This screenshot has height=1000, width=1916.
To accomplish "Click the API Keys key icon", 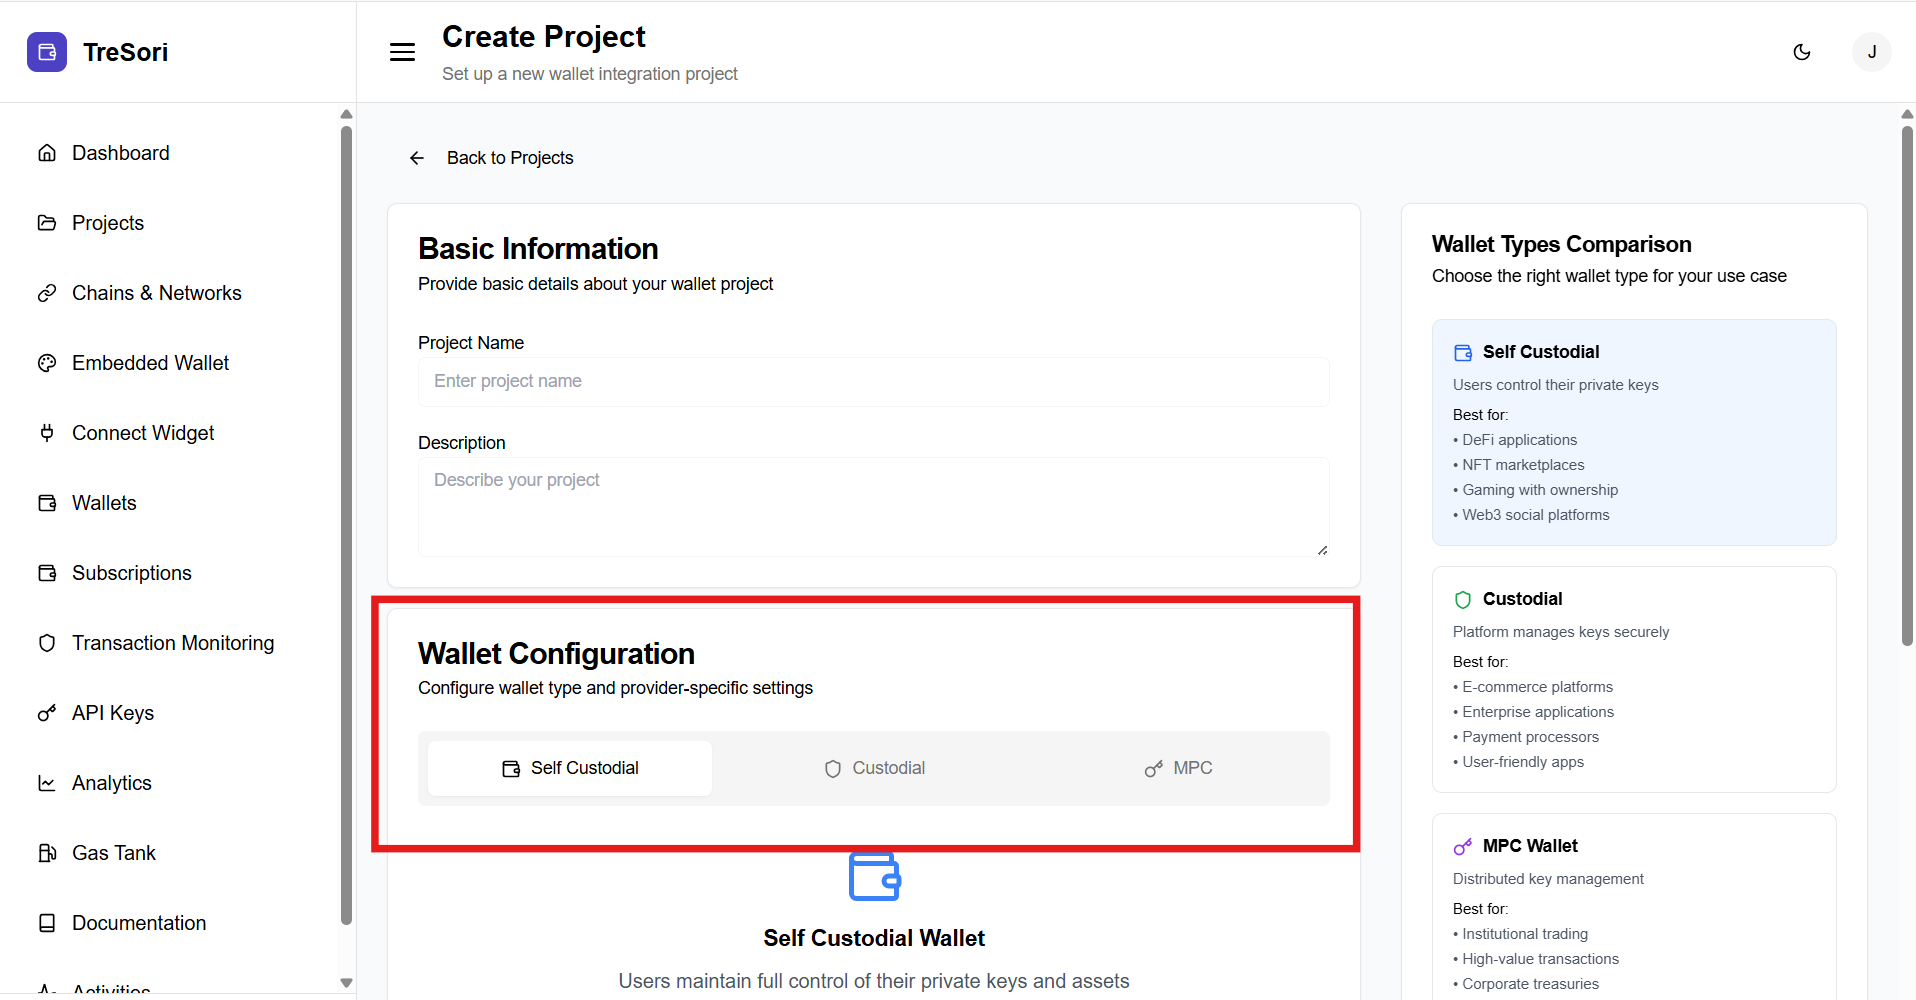I will [47, 713].
